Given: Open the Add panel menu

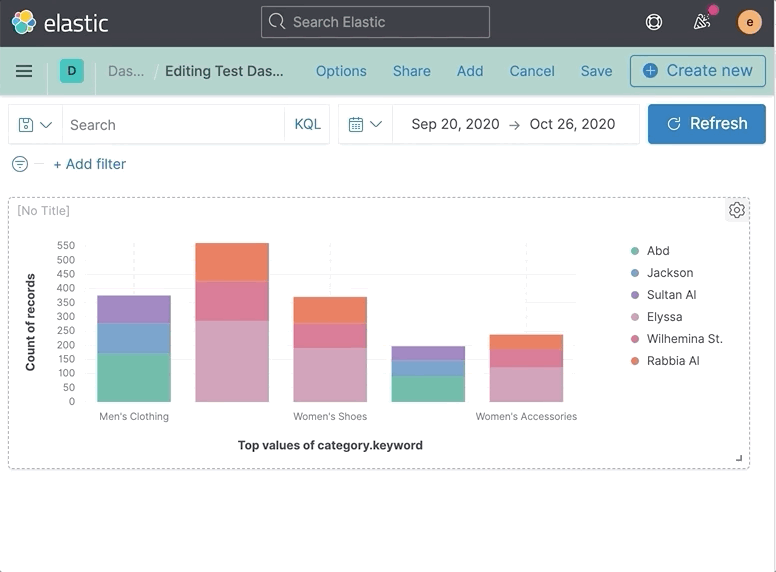Looking at the screenshot, I should pos(470,71).
